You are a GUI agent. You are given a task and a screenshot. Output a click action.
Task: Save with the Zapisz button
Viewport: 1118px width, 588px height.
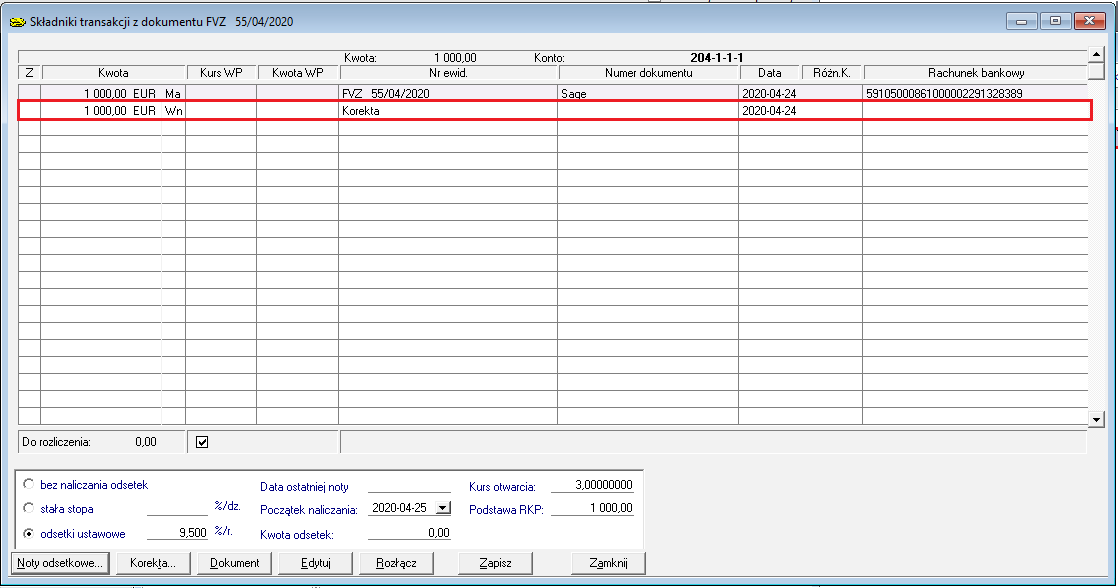pos(496,563)
